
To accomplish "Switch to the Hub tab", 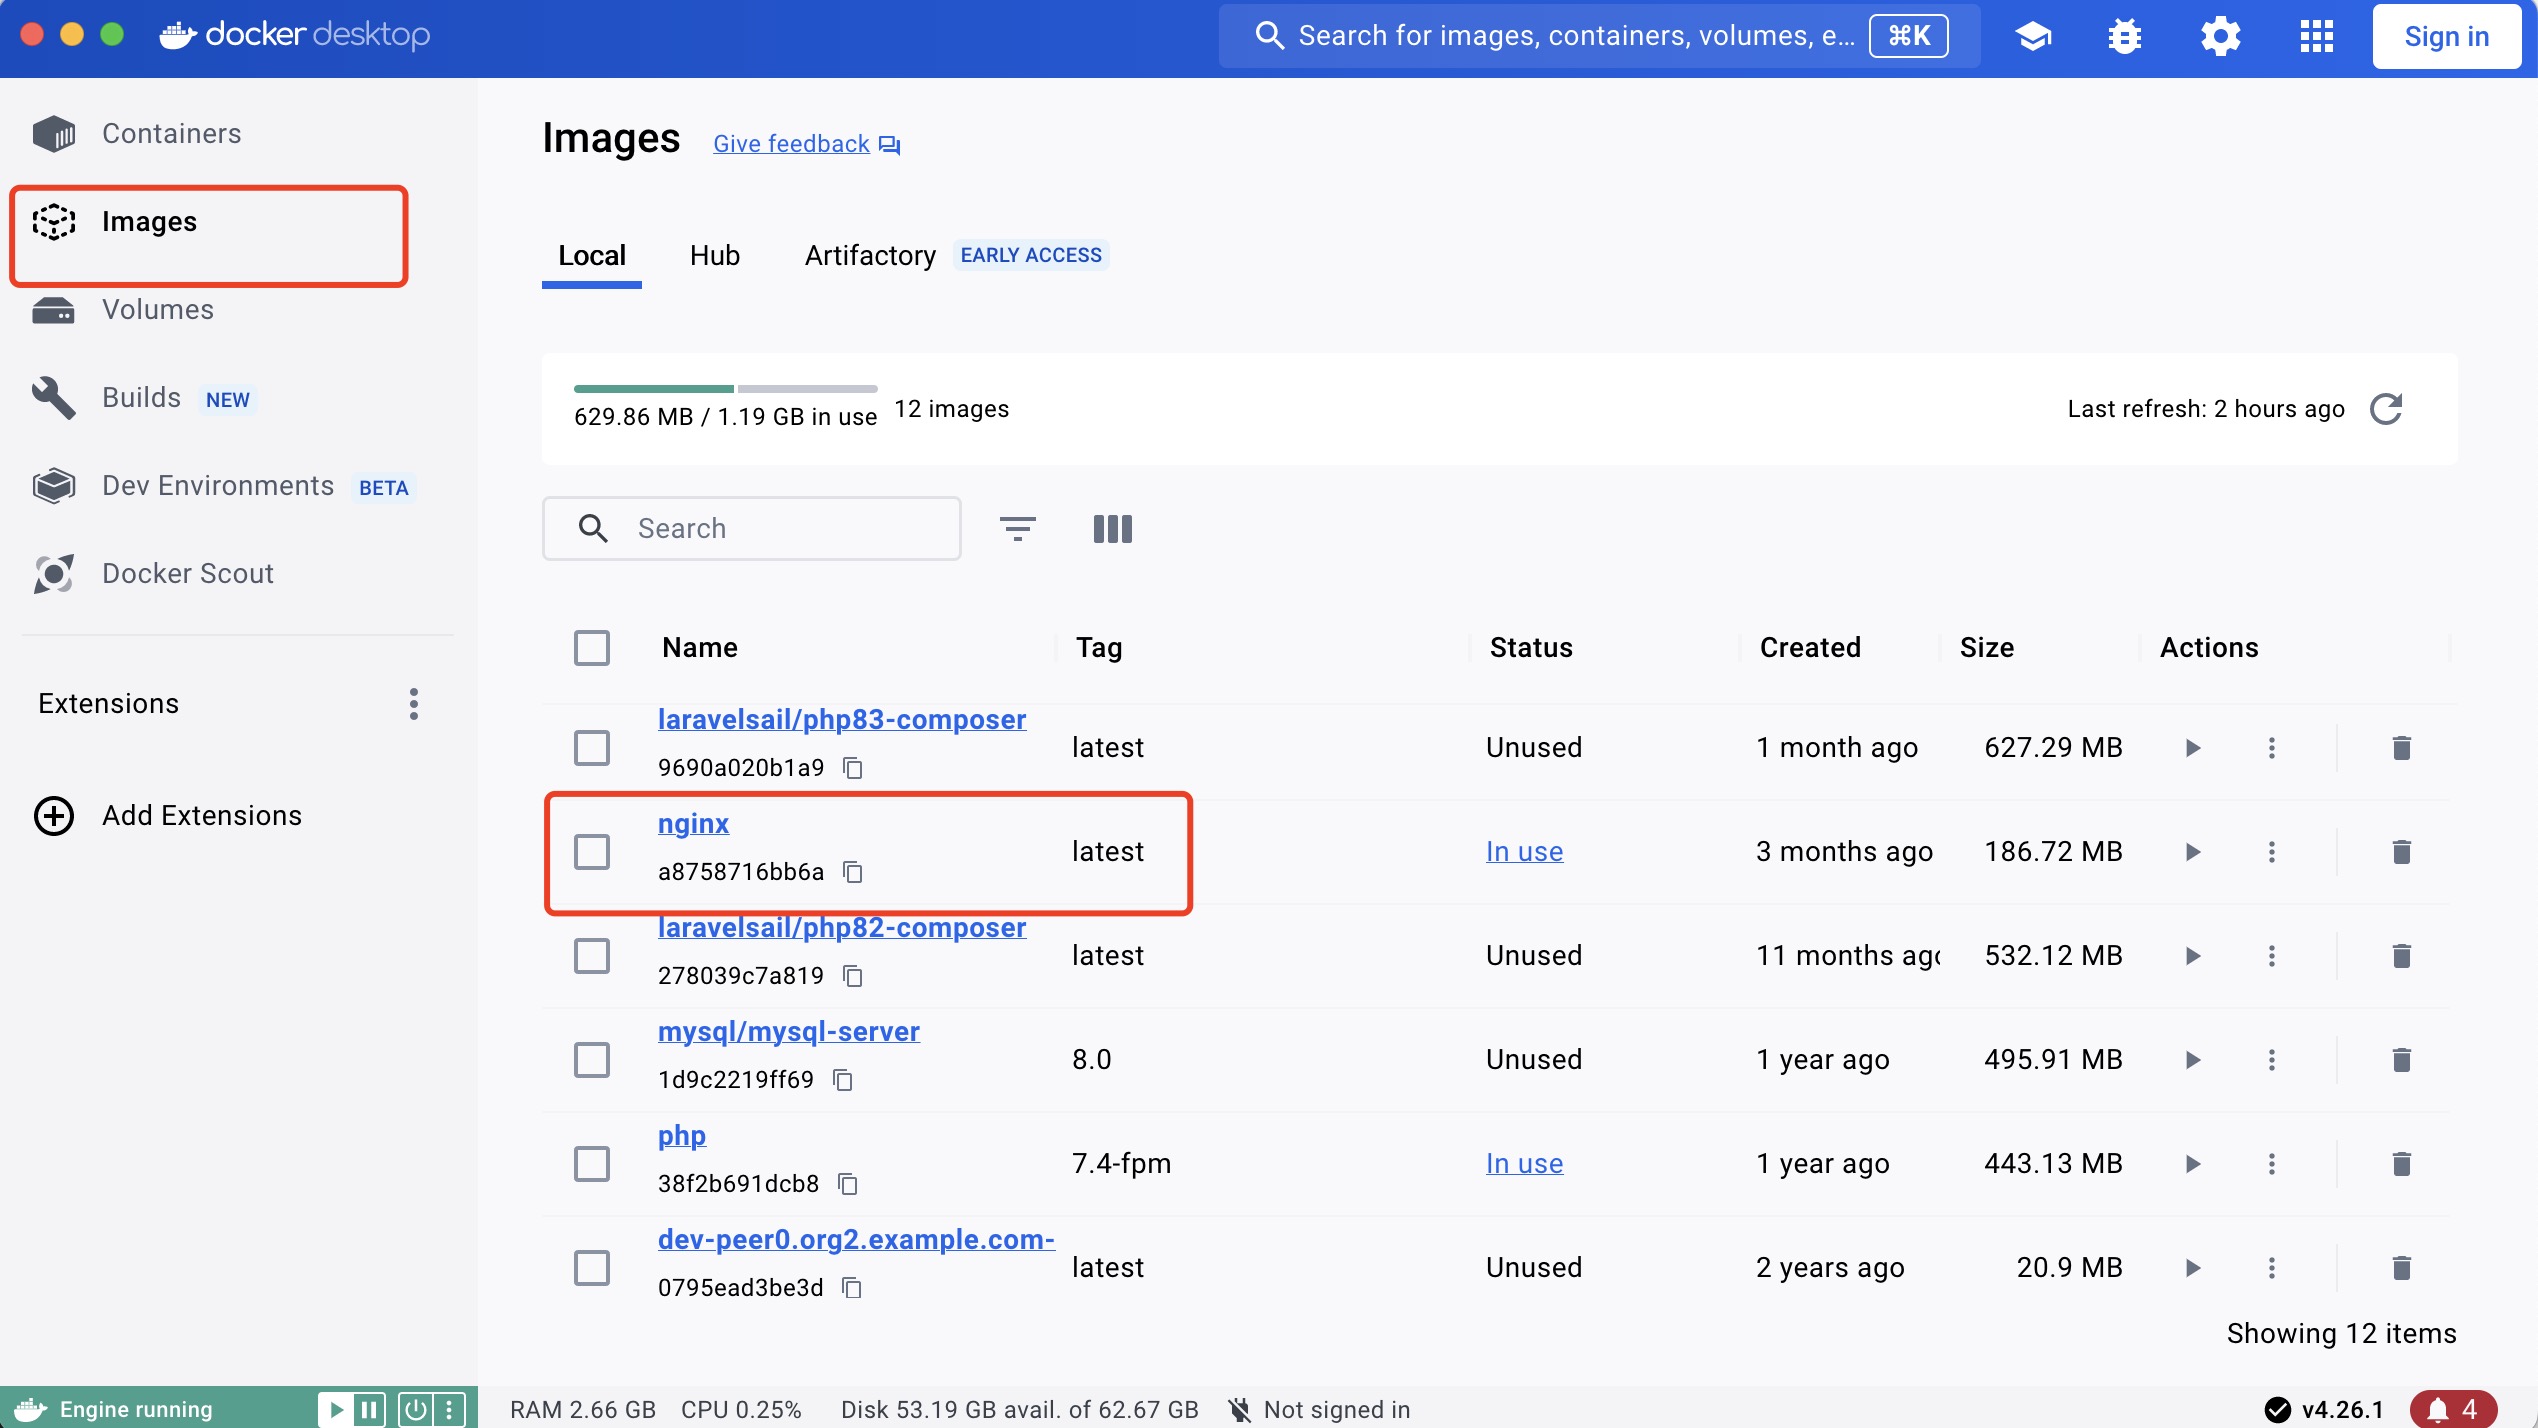I will tap(714, 256).
